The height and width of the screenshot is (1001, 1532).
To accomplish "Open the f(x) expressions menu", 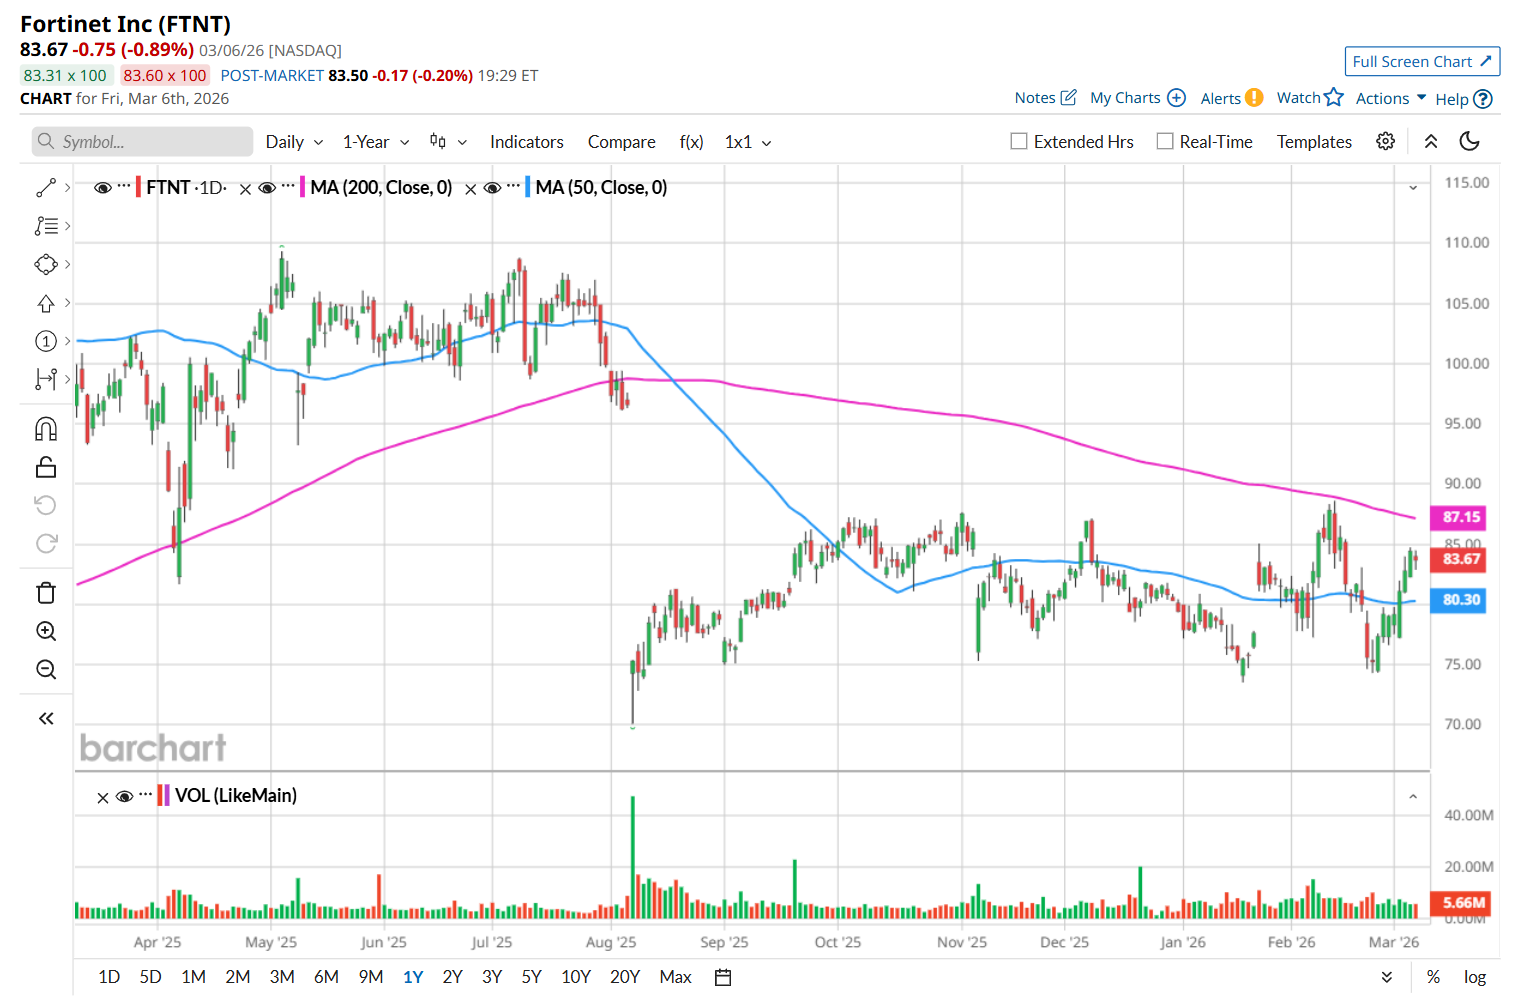I will 691,142.
